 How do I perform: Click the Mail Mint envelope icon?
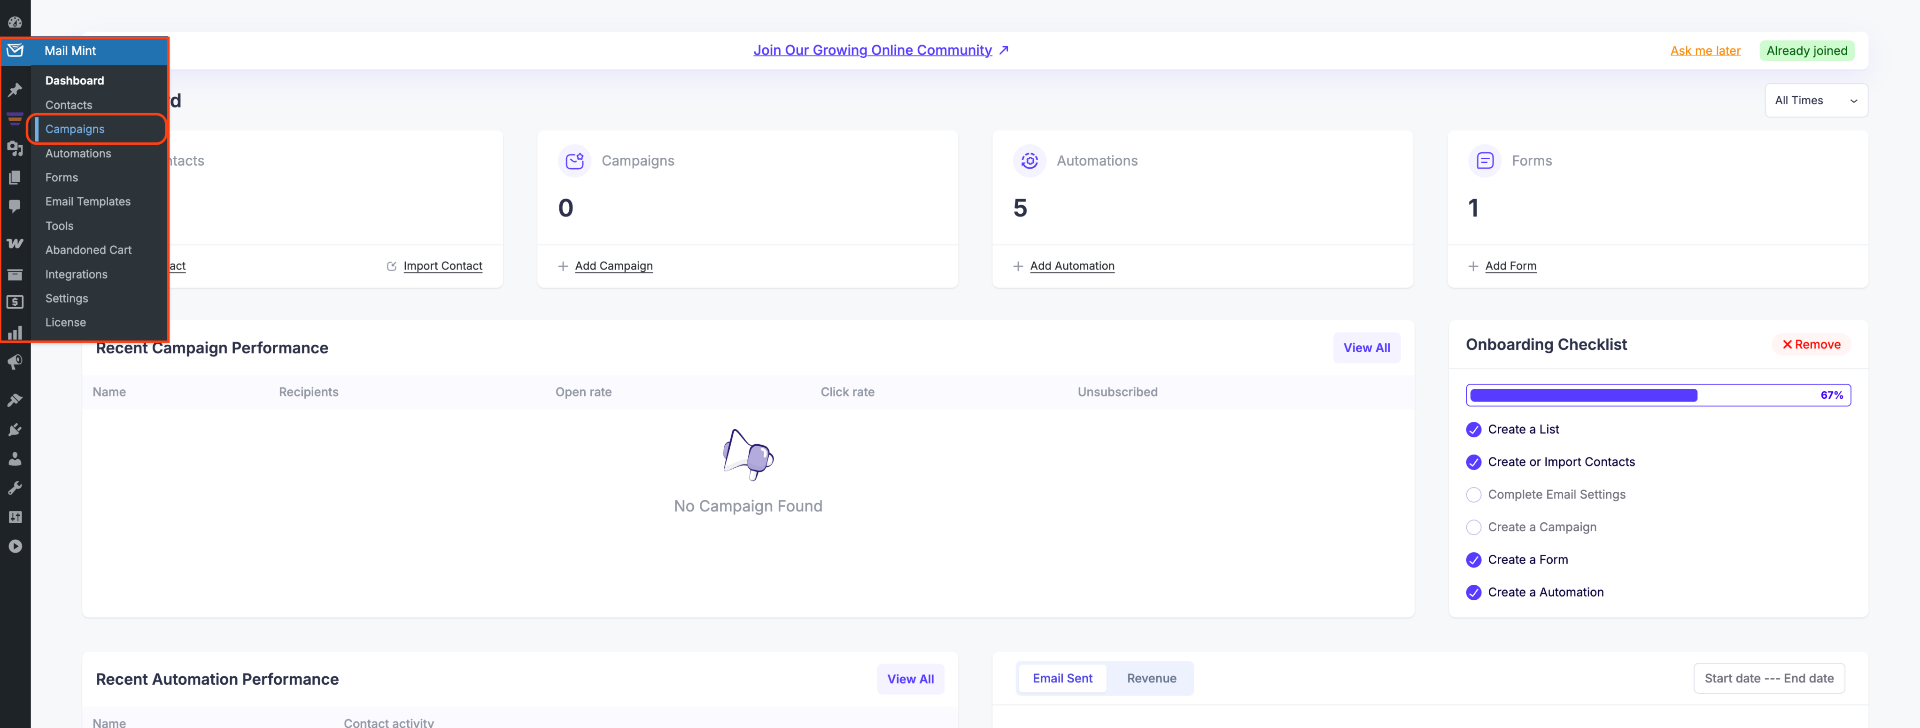pyautogui.click(x=15, y=50)
